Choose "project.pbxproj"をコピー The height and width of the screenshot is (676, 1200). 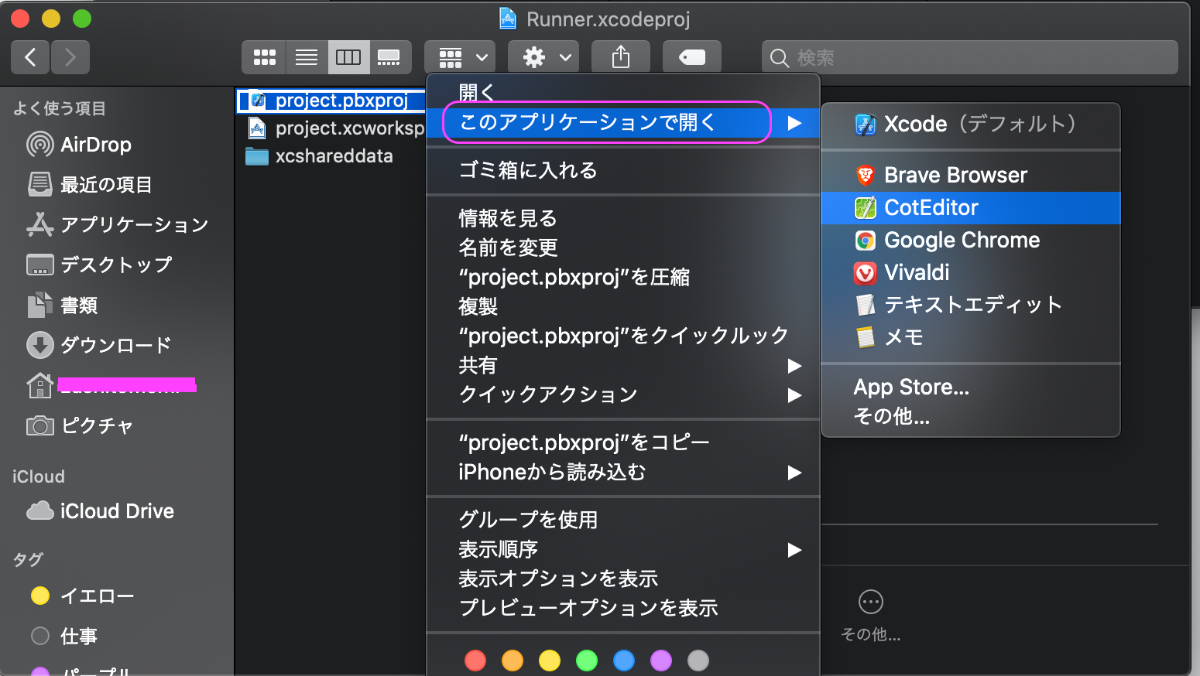623,442
